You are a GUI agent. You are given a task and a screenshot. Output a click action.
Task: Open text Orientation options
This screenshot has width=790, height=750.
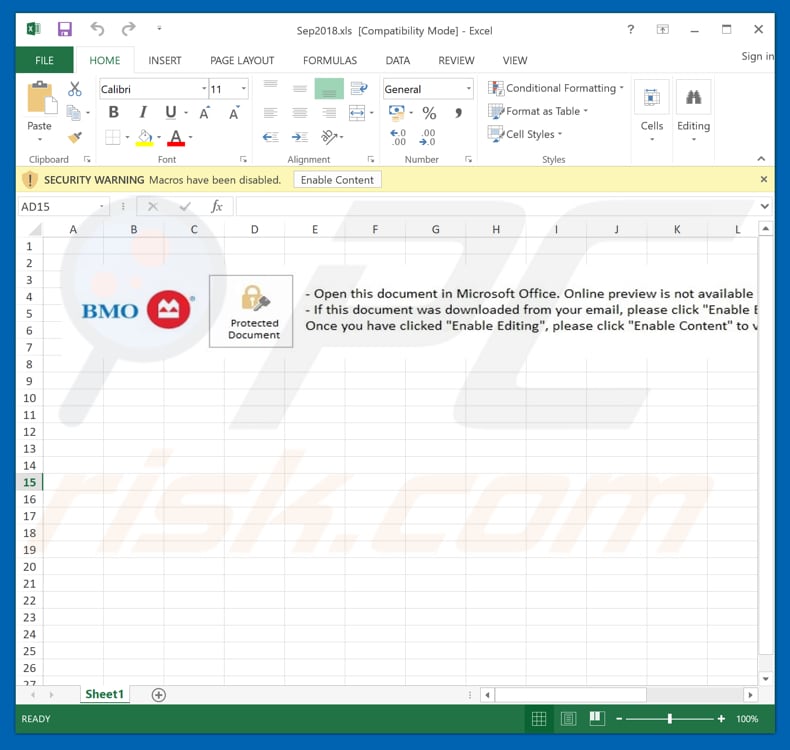pyautogui.click(x=330, y=137)
